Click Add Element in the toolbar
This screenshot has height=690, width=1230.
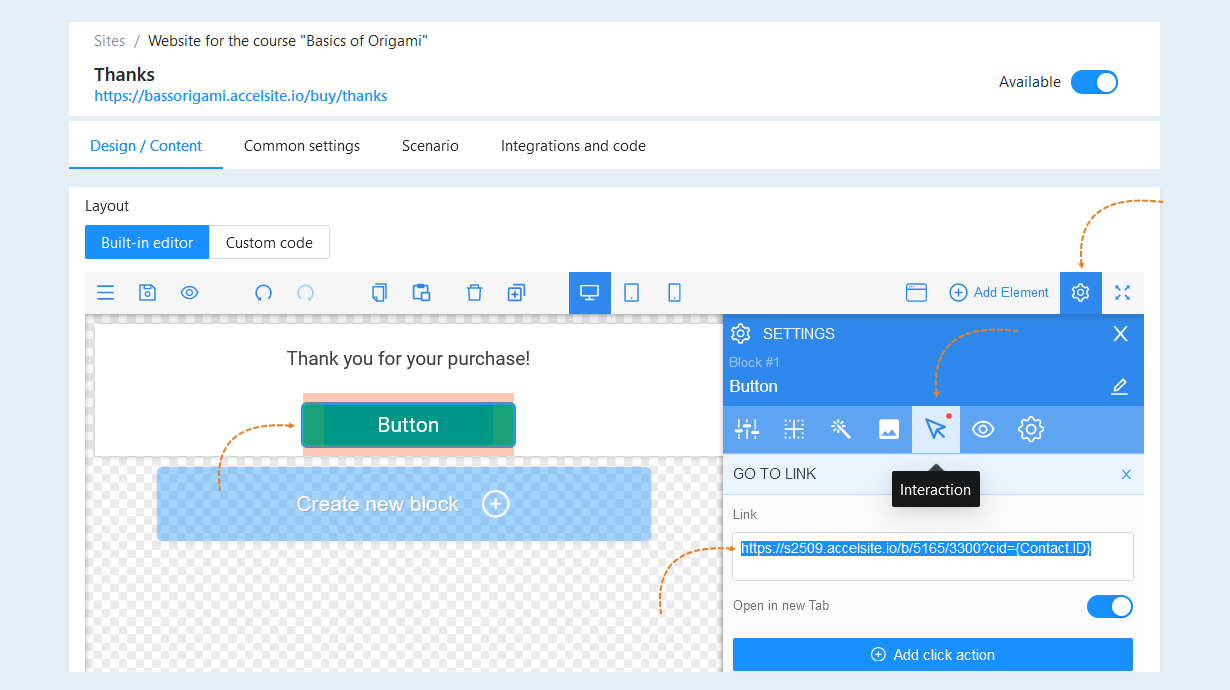(999, 293)
